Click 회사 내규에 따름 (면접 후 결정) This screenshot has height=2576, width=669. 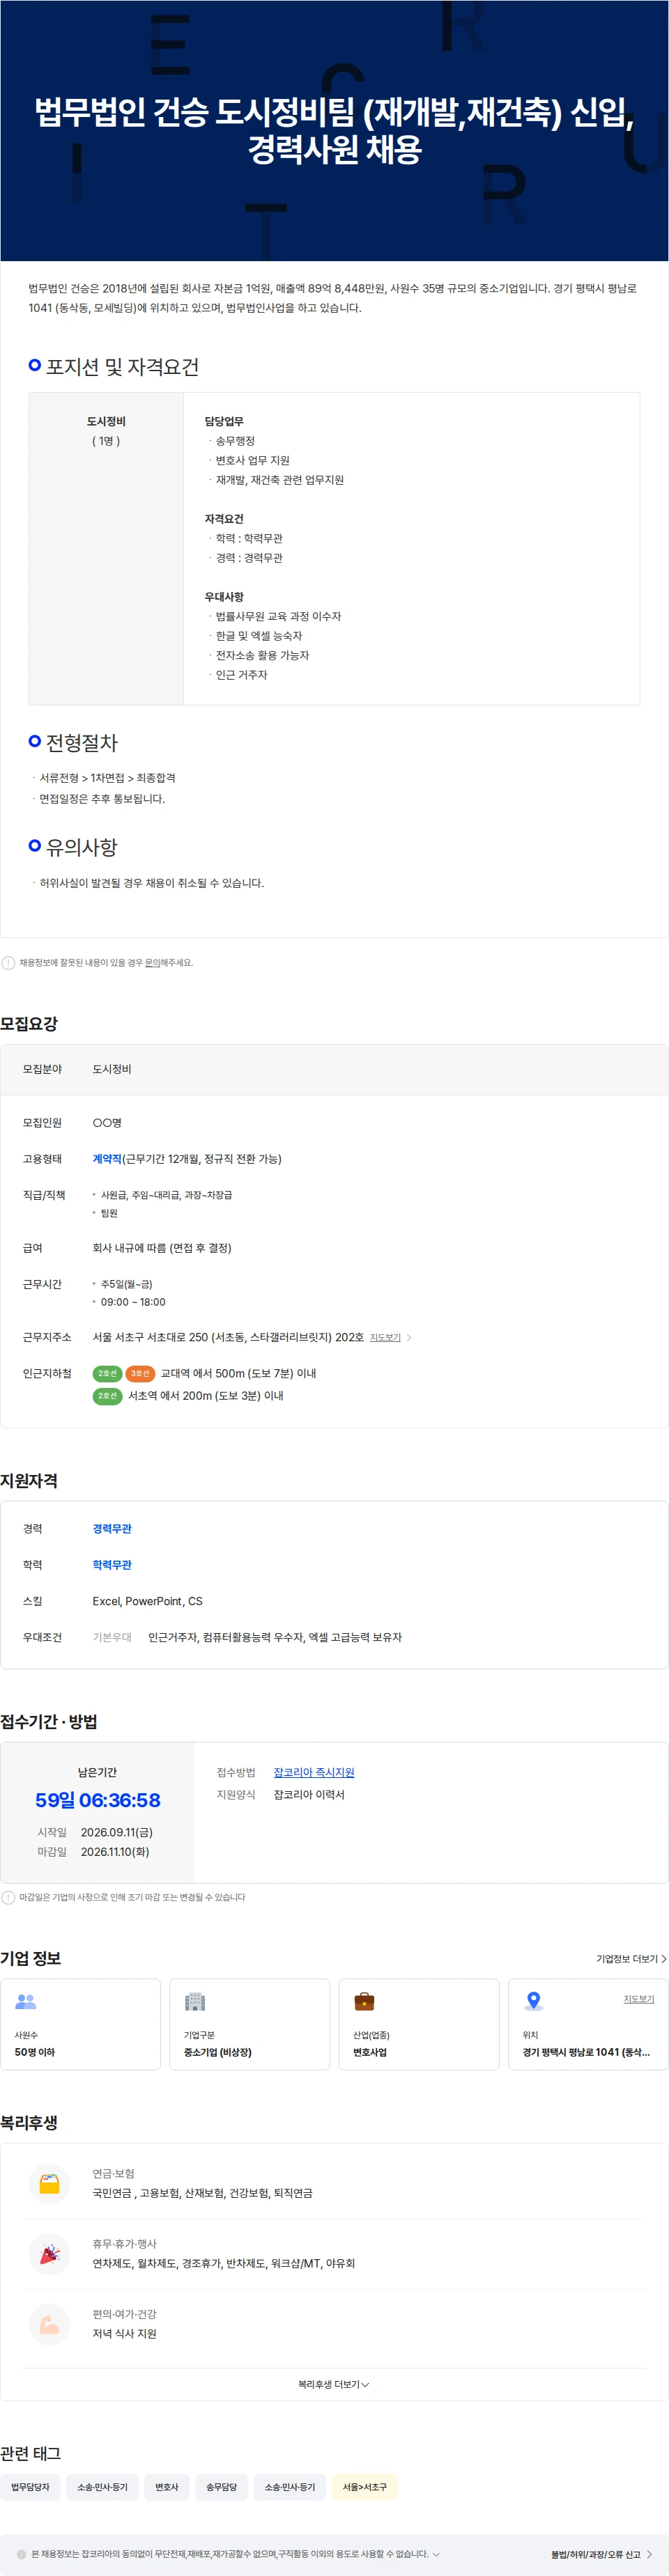coord(162,1247)
